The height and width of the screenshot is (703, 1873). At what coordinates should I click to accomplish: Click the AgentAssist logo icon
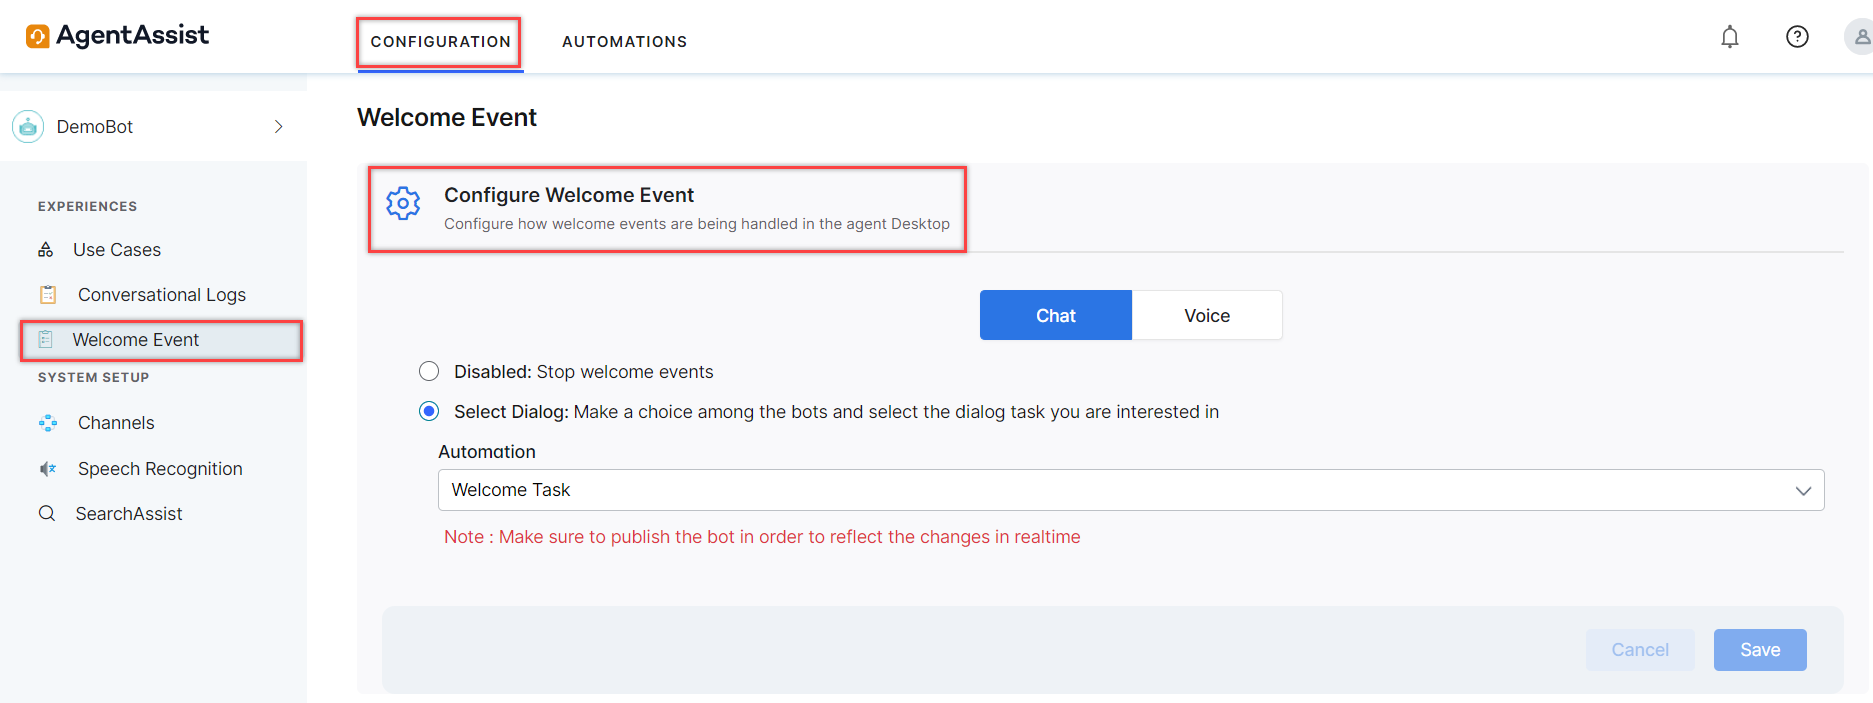pyautogui.click(x=38, y=37)
